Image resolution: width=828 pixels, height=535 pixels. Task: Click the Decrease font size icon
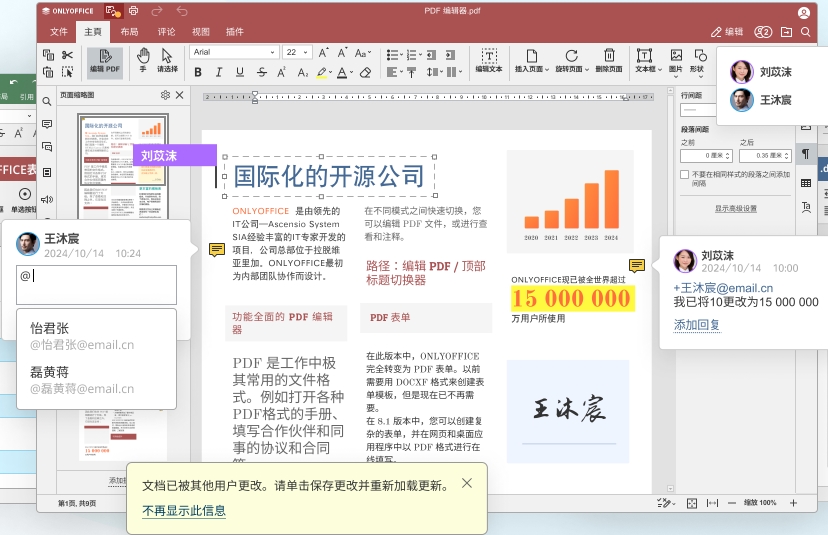(x=342, y=52)
